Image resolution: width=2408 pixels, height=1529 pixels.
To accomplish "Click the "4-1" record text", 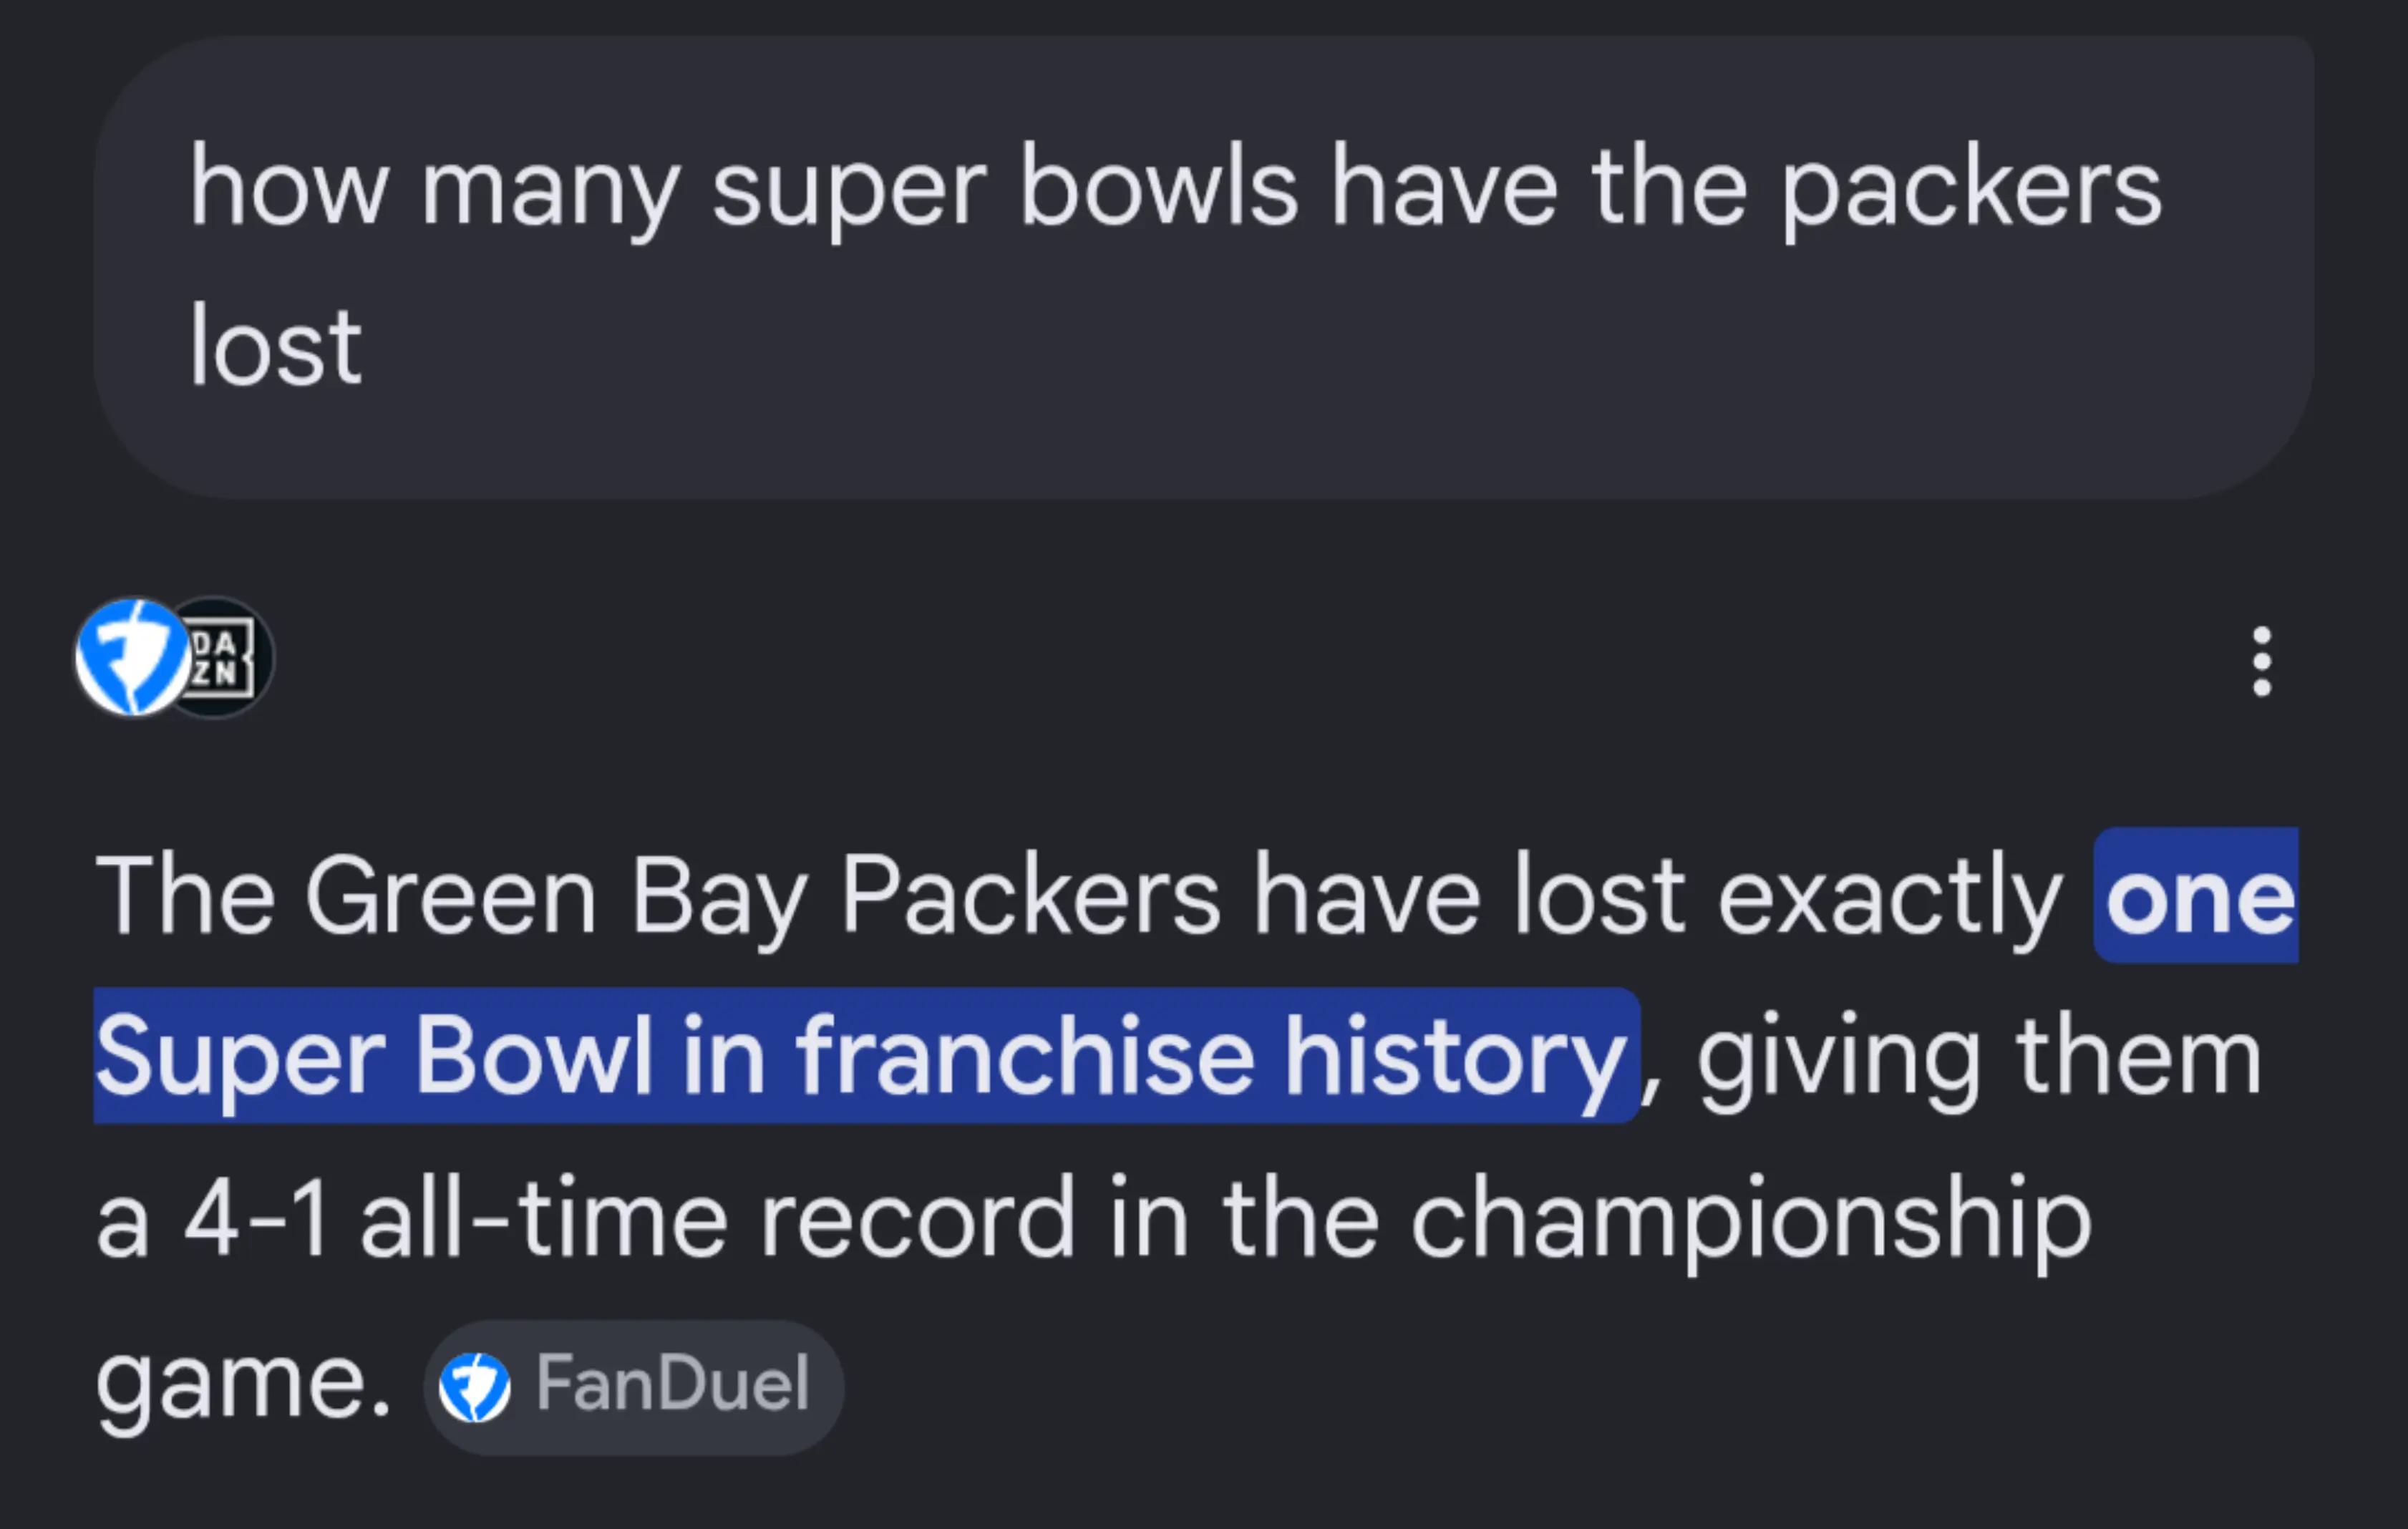I will [257, 1219].
